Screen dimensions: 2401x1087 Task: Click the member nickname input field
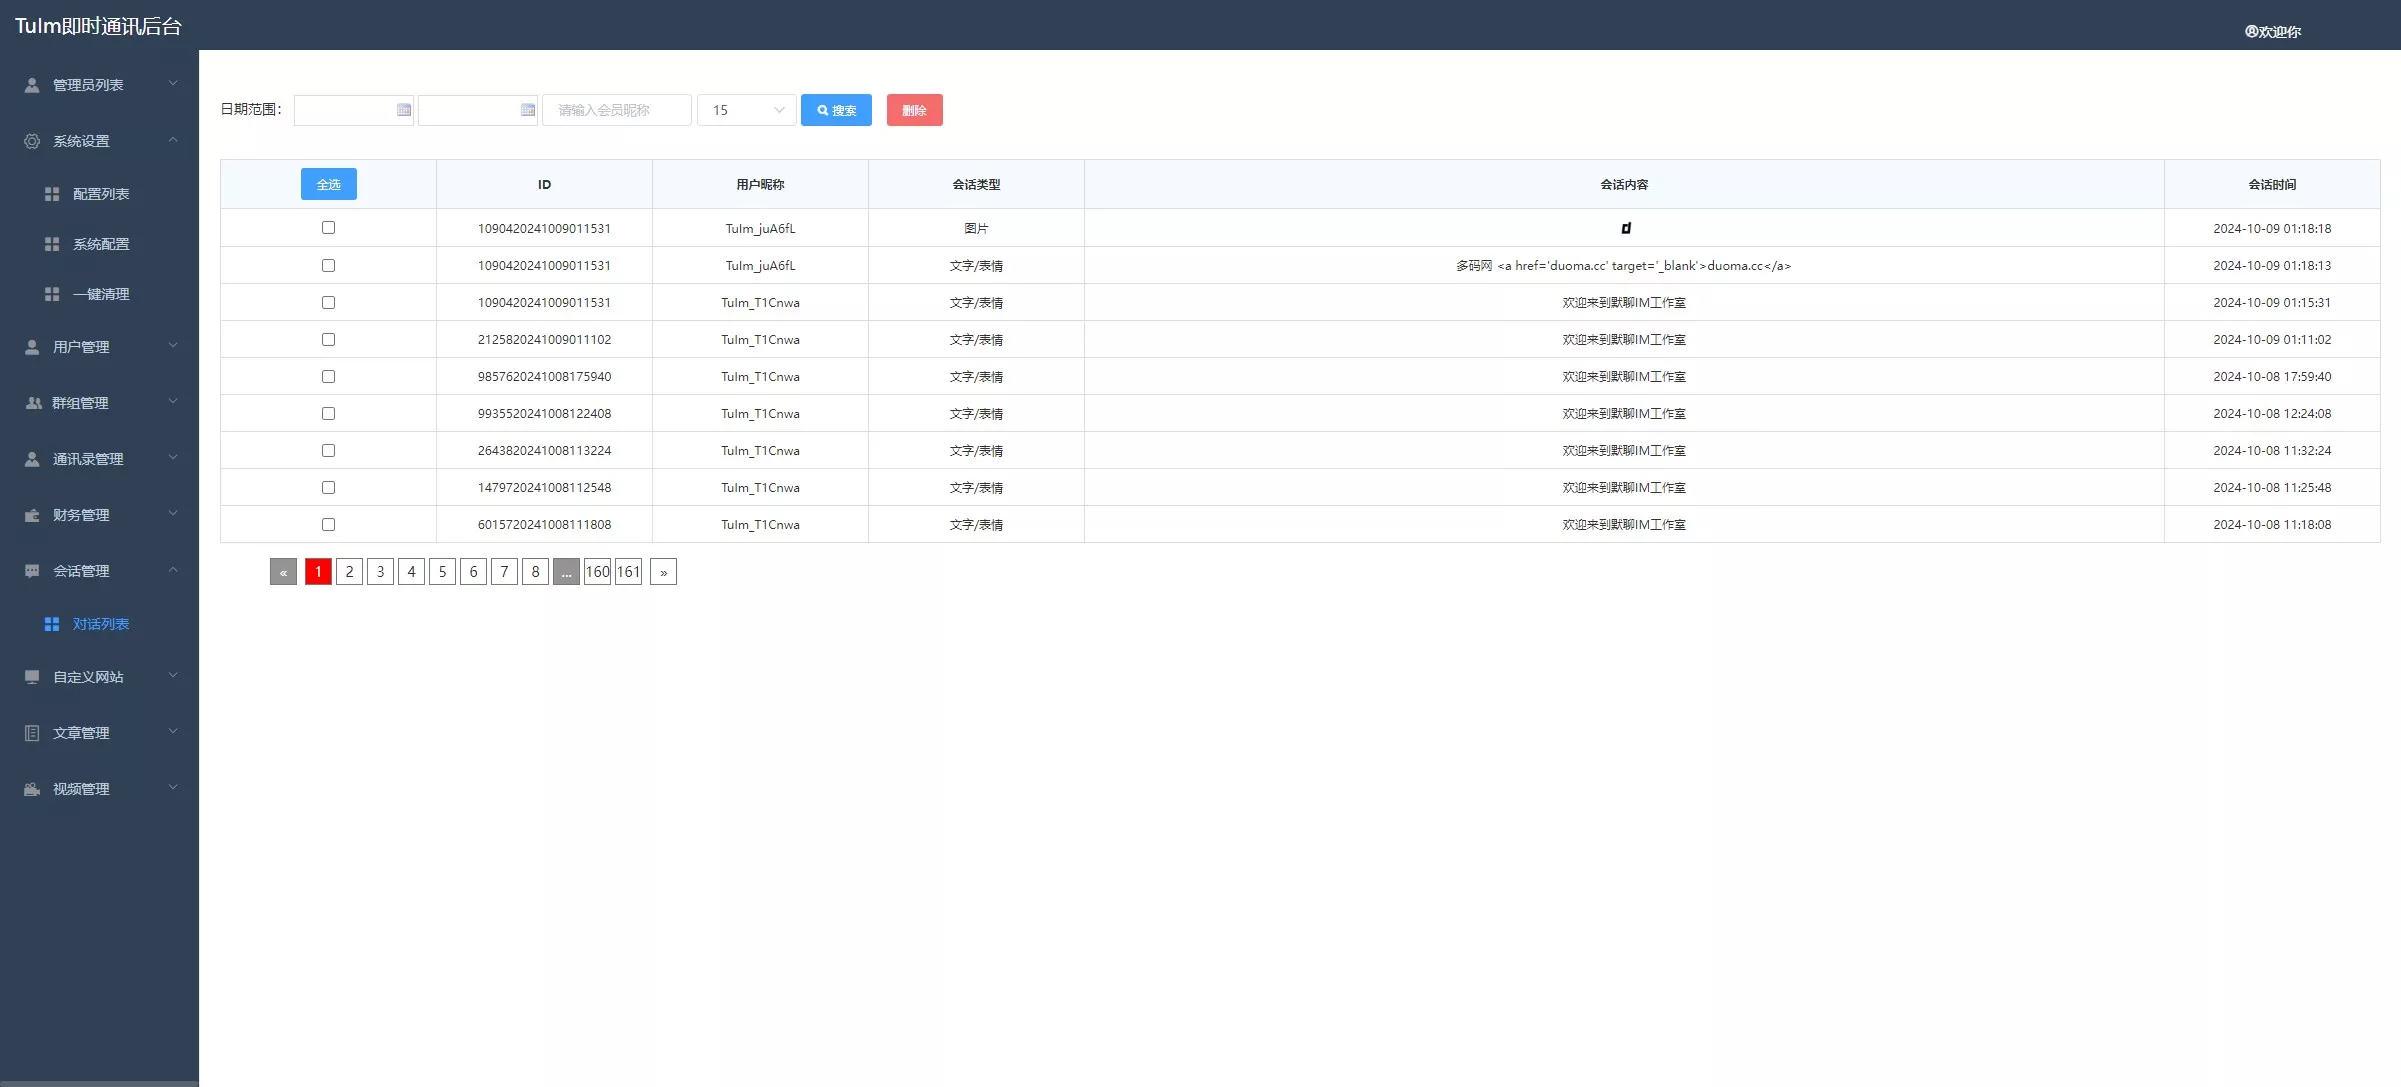[616, 110]
